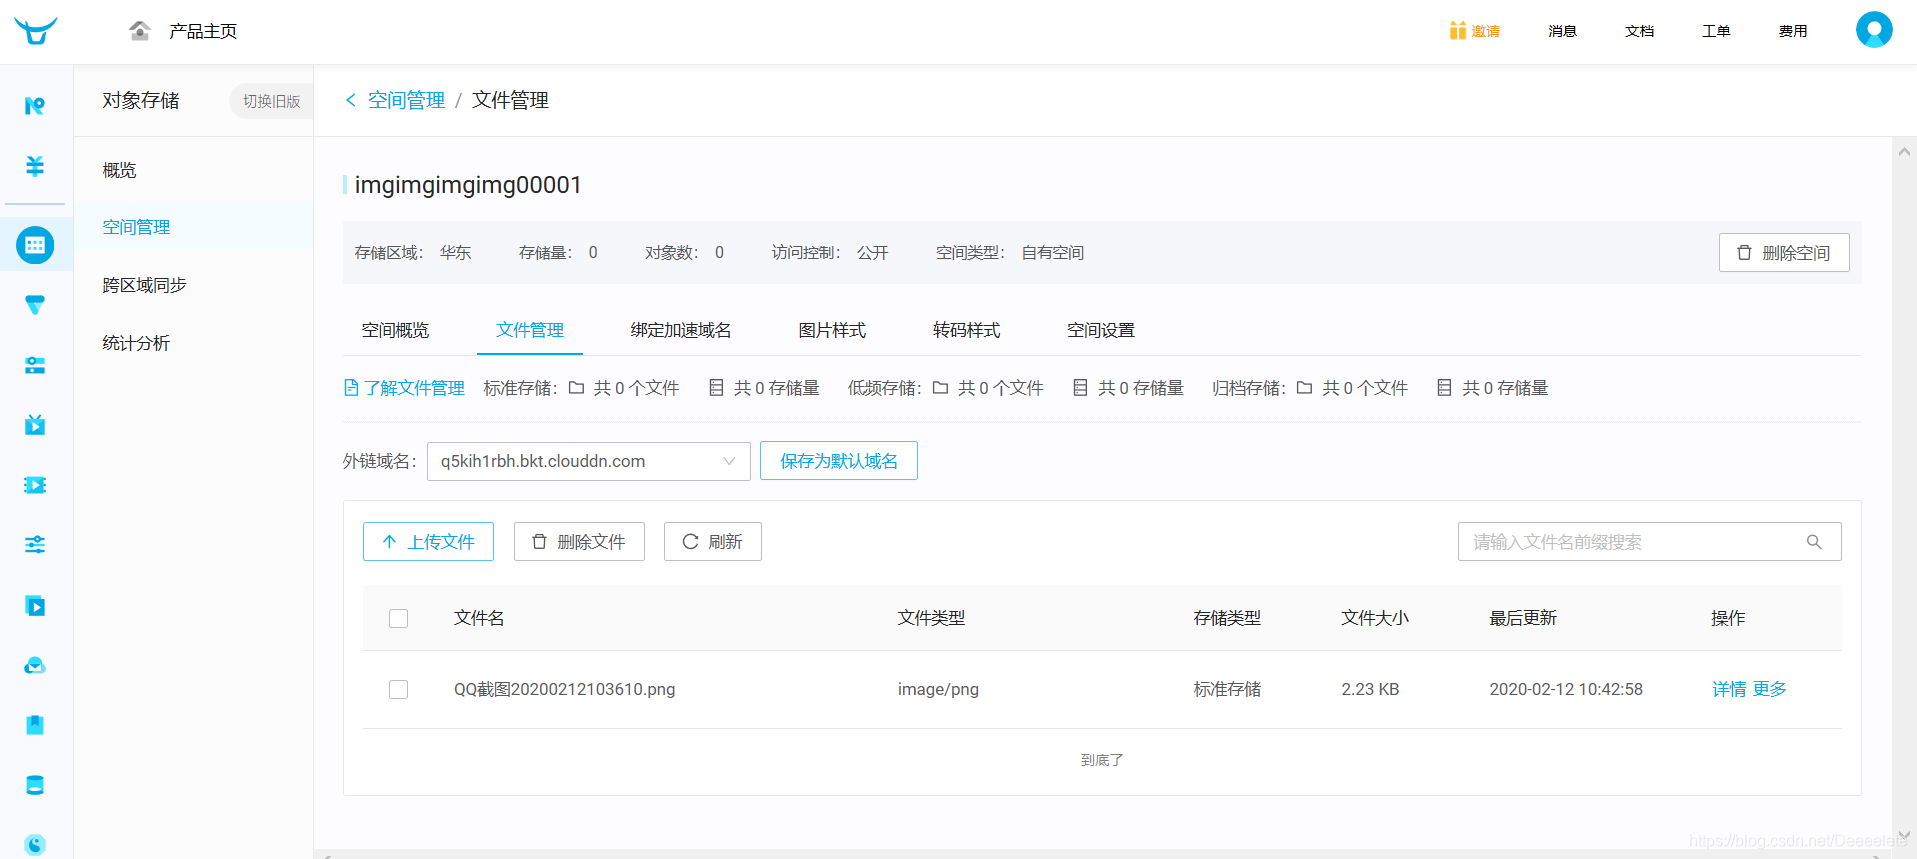This screenshot has height=859, width=1917.
Task: Click the 文件大小 column header
Action: click(x=1375, y=618)
